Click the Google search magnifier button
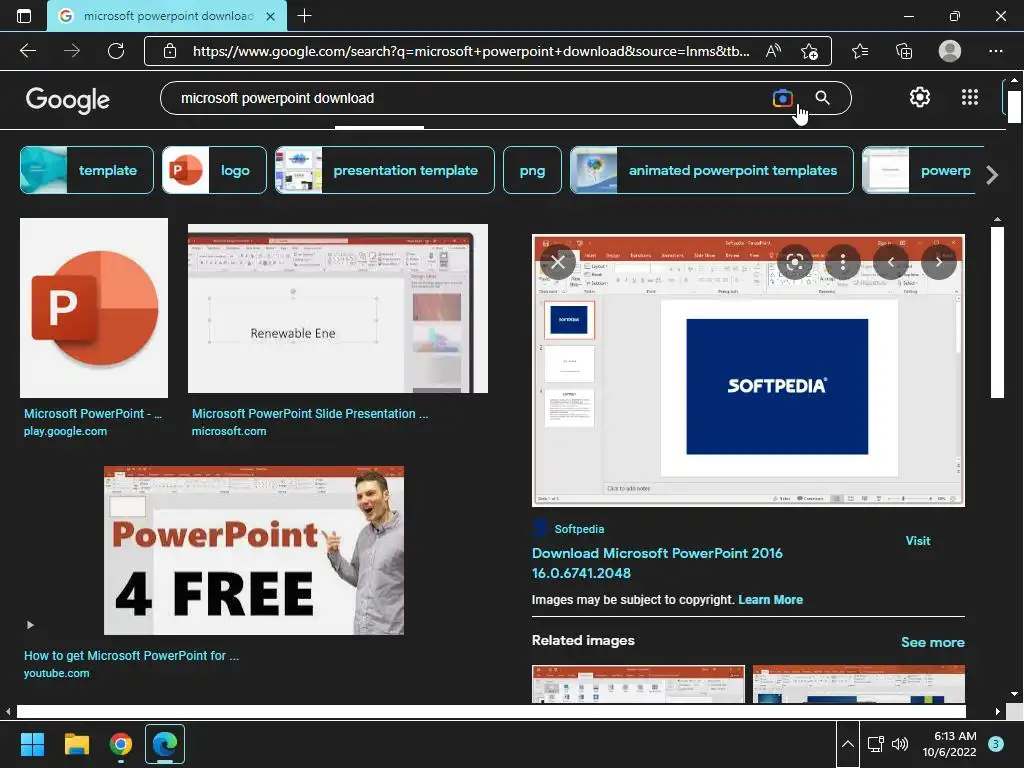Image resolution: width=1024 pixels, height=768 pixels. [x=822, y=98]
